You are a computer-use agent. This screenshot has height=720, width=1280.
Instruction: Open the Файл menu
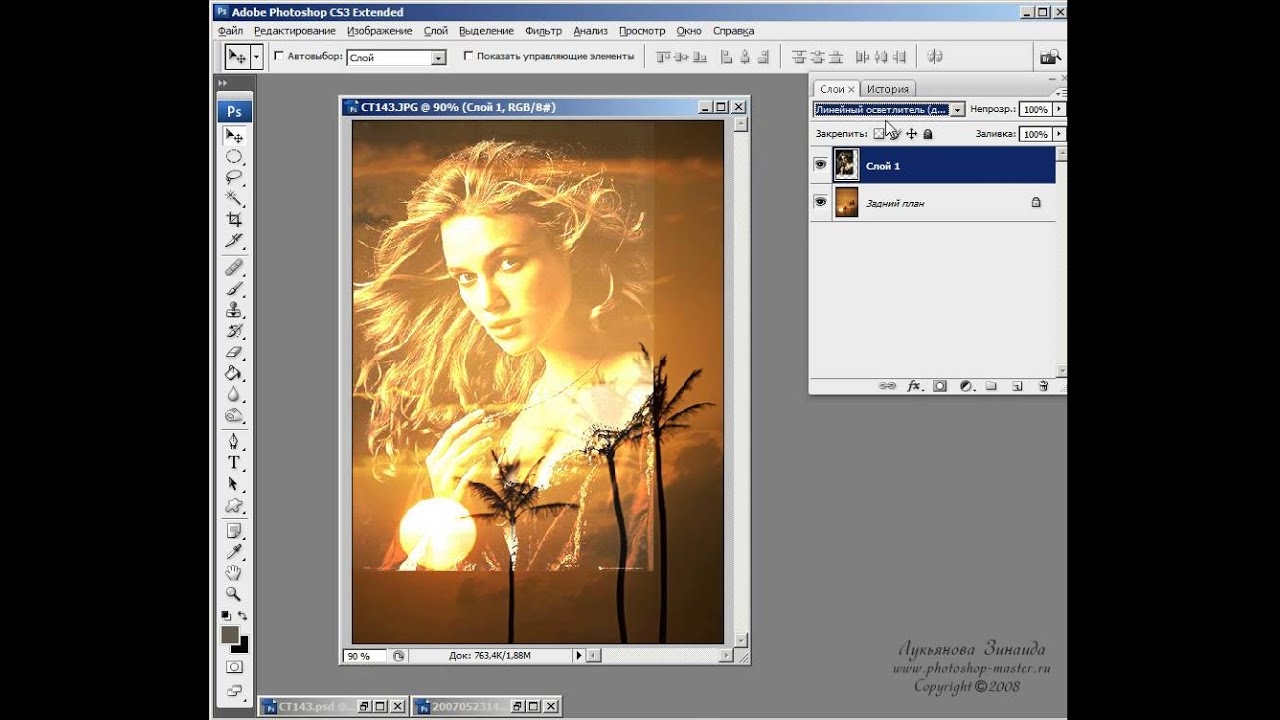point(230,31)
